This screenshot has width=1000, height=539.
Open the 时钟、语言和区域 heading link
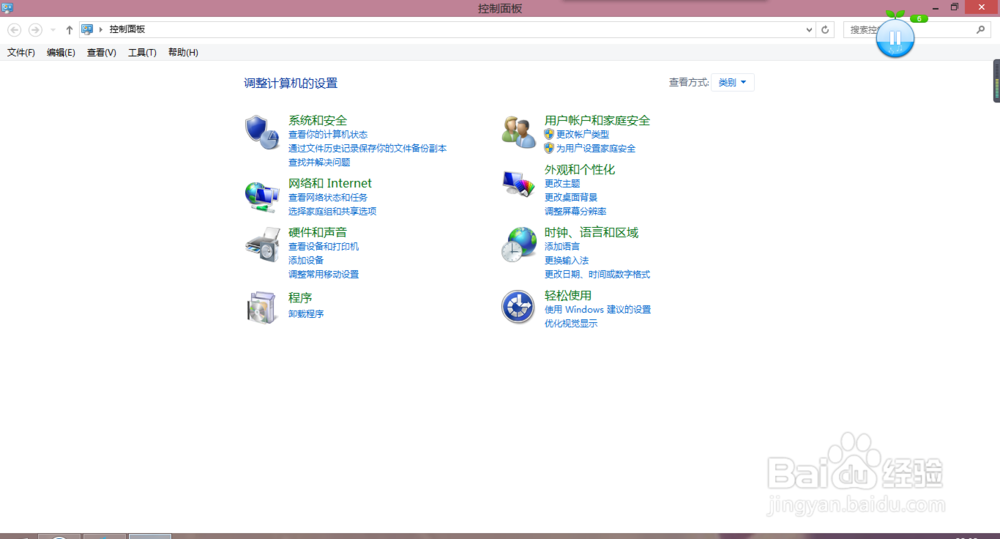point(591,232)
